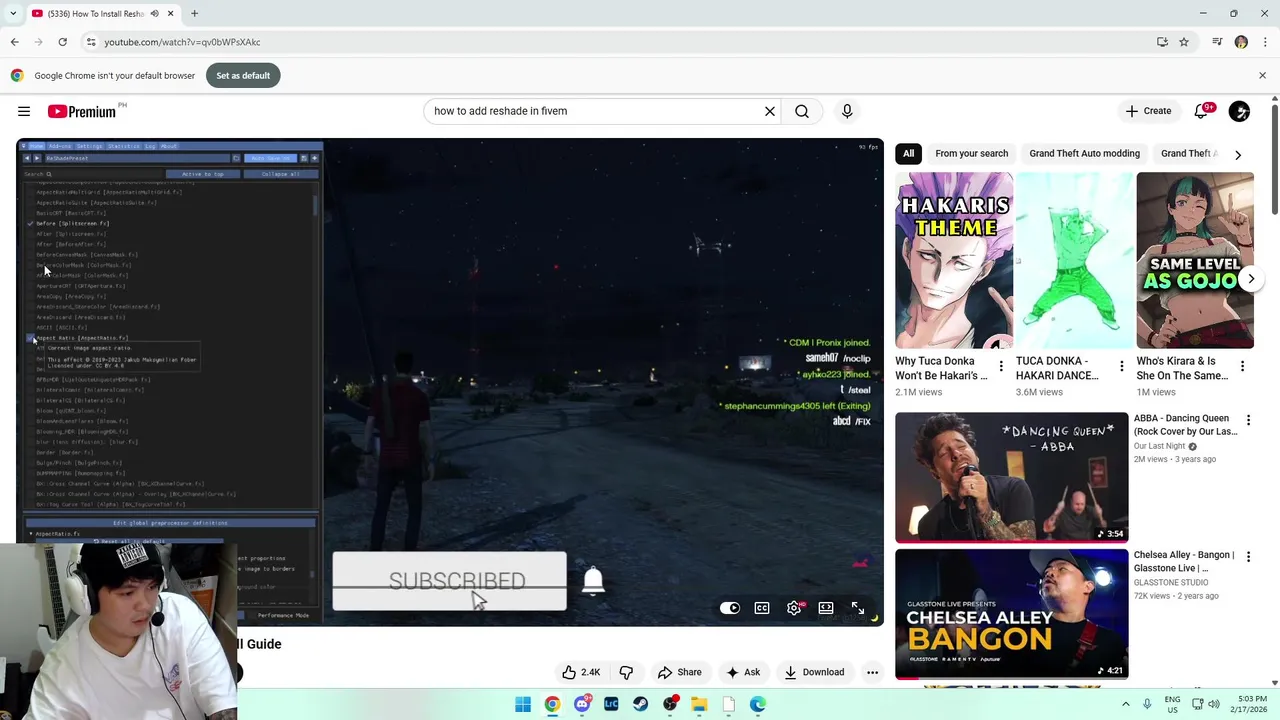Image resolution: width=1280 pixels, height=720 pixels.
Task: Launch Steam from the taskbar
Action: pyautogui.click(x=640, y=704)
